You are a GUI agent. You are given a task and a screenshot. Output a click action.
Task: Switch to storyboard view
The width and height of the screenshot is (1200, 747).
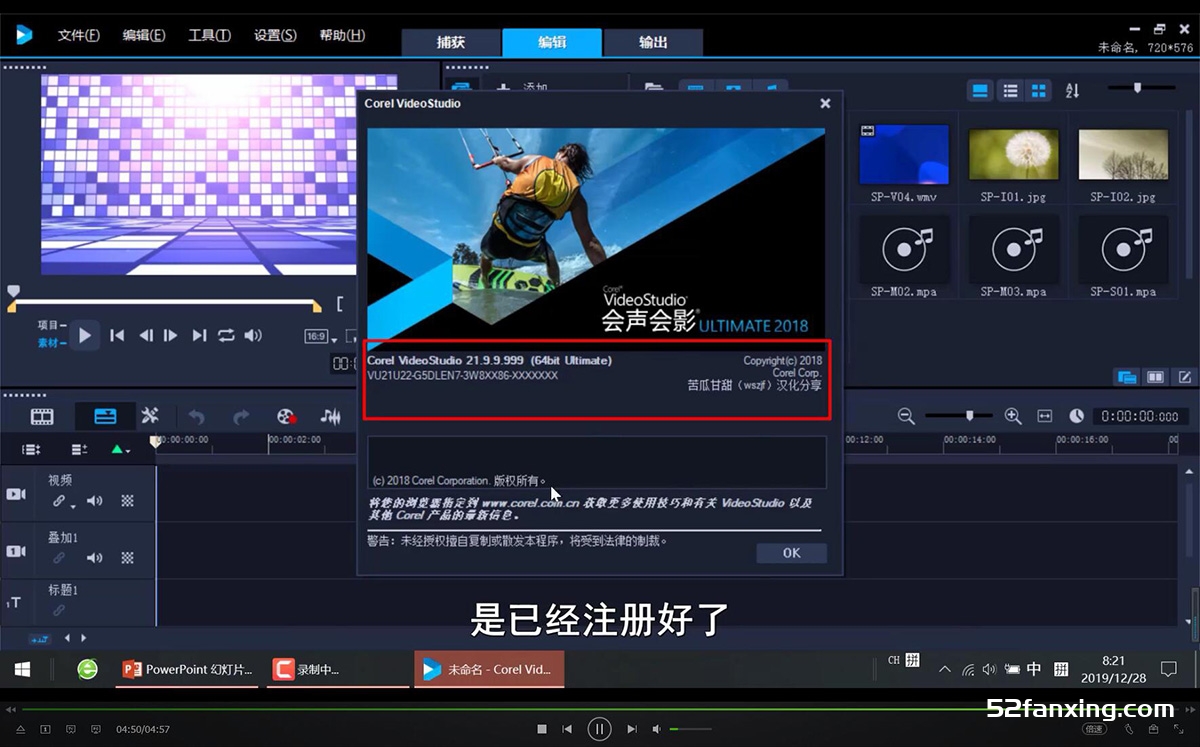click(x=42, y=416)
